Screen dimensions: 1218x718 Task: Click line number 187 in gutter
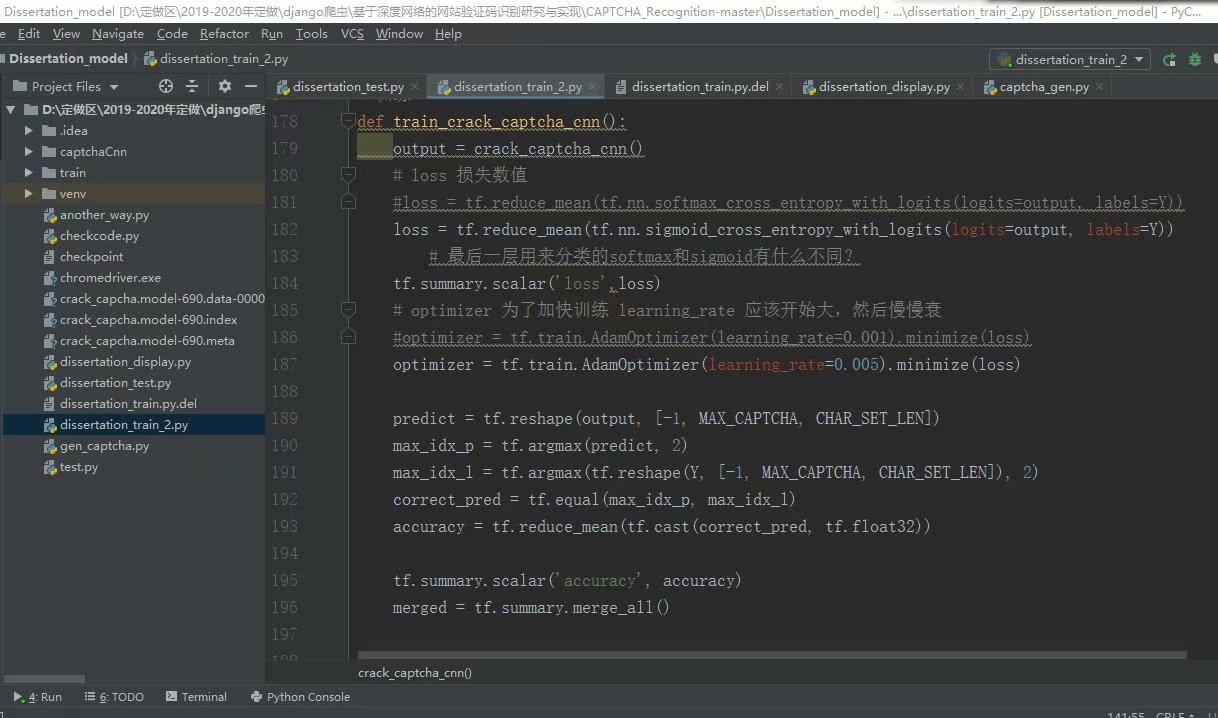click(x=285, y=364)
